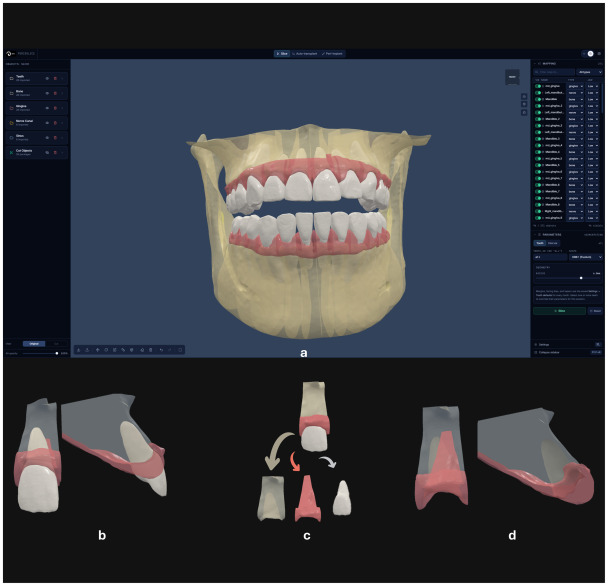Toggle the Right_mandib… row switch

coord(538,211)
